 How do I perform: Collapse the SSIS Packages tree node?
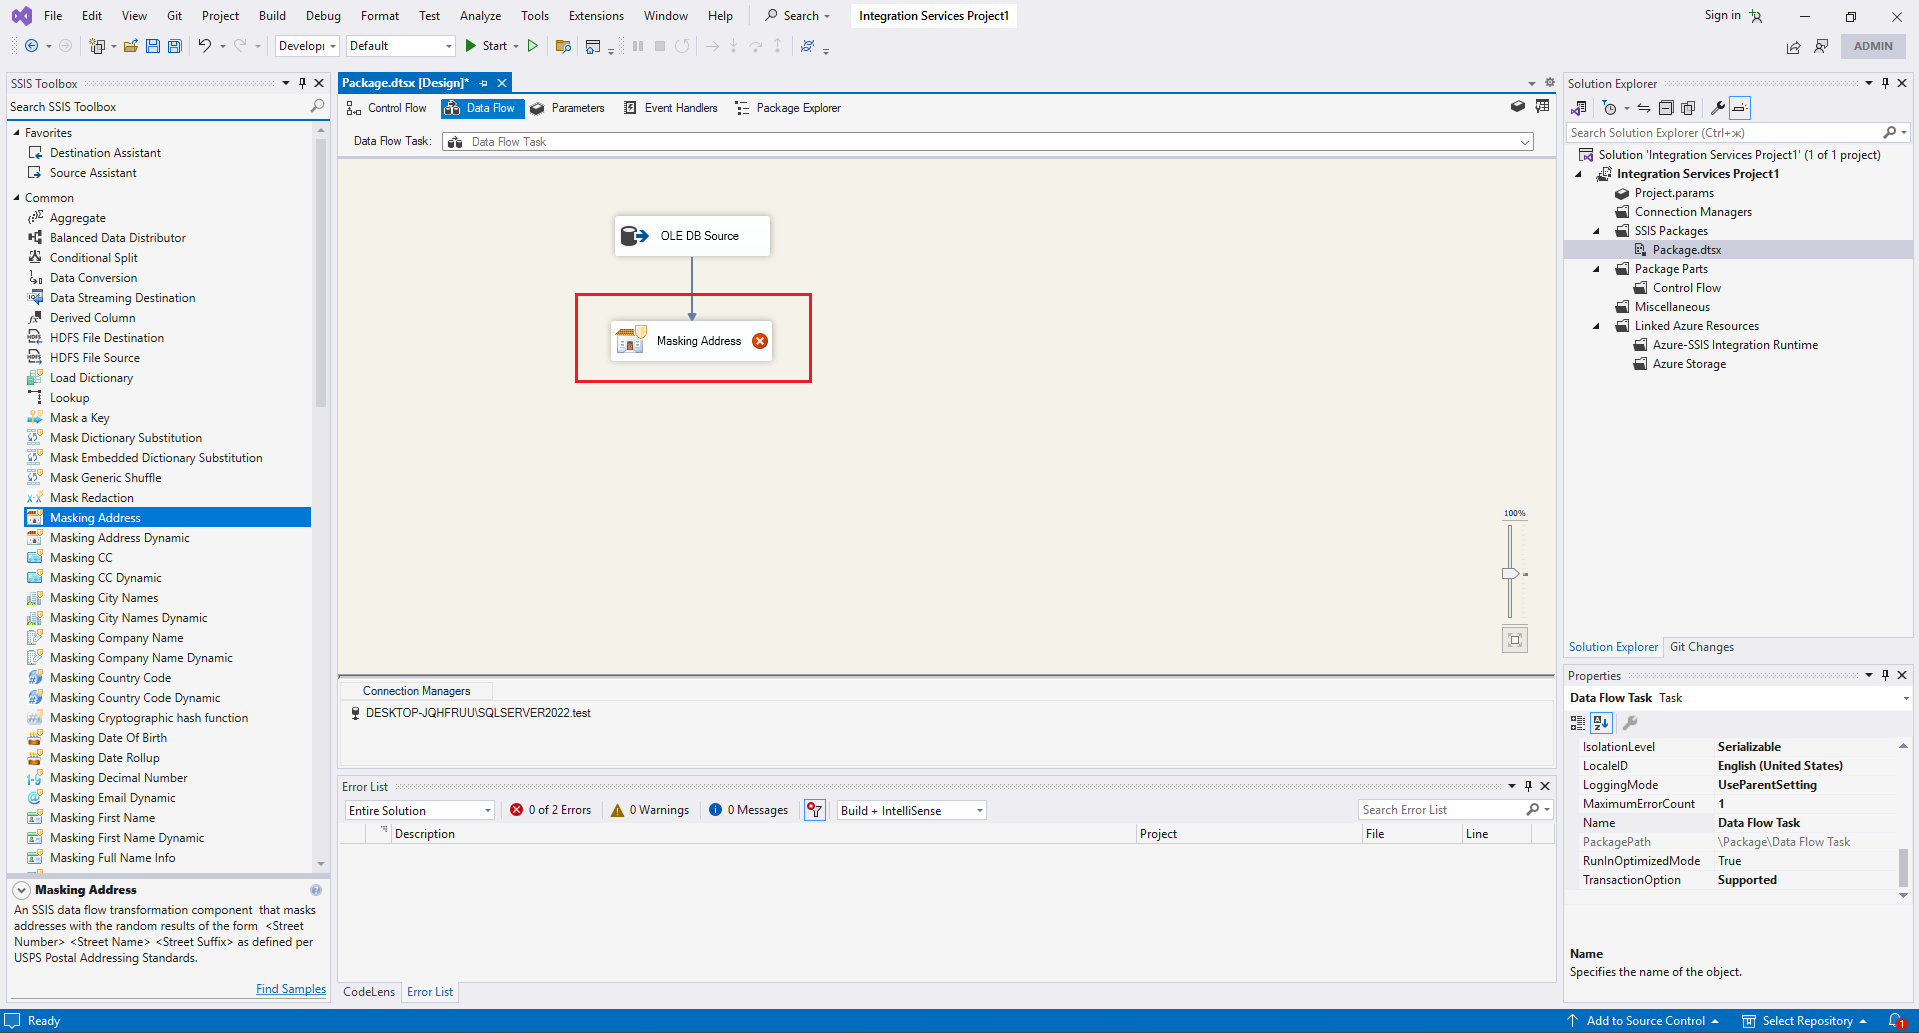click(x=1596, y=231)
